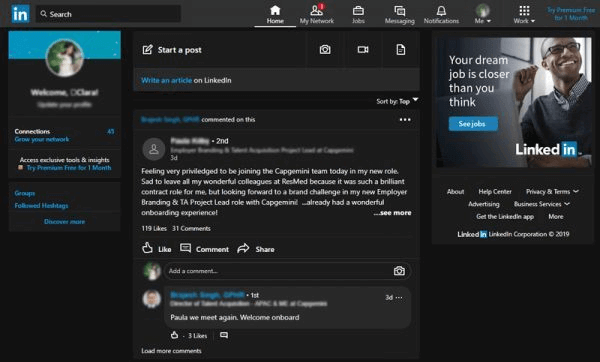
Task: Expand post with see more
Action: [x=393, y=213]
